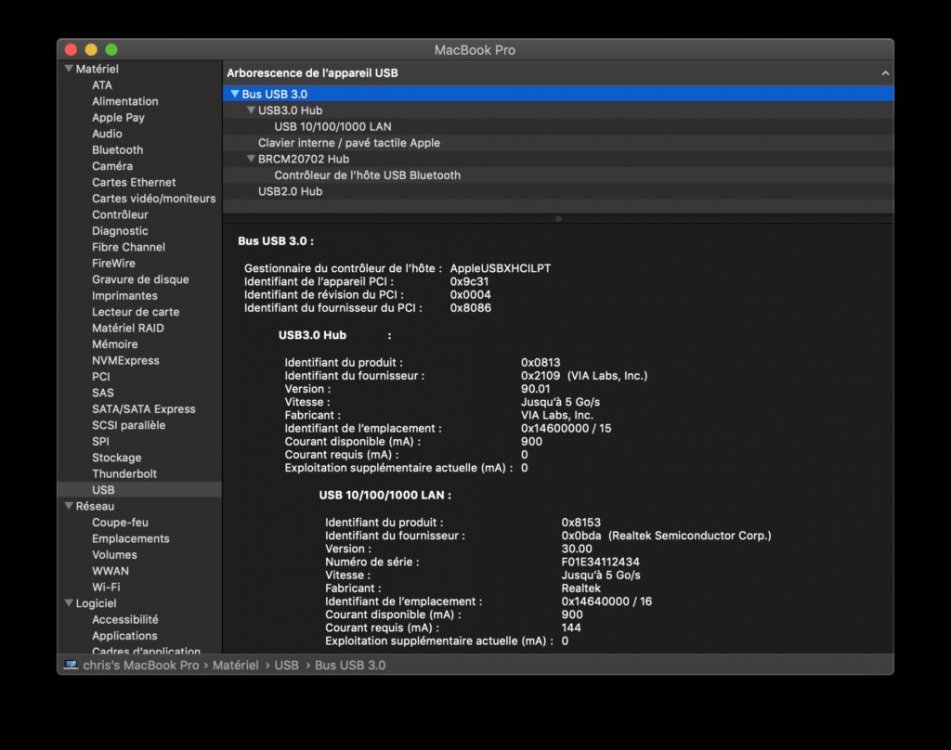Click Bus USB 3.0 in the path bar
Viewport: 951px width, 750px height.
pyautogui.click(x=350, y=665)
